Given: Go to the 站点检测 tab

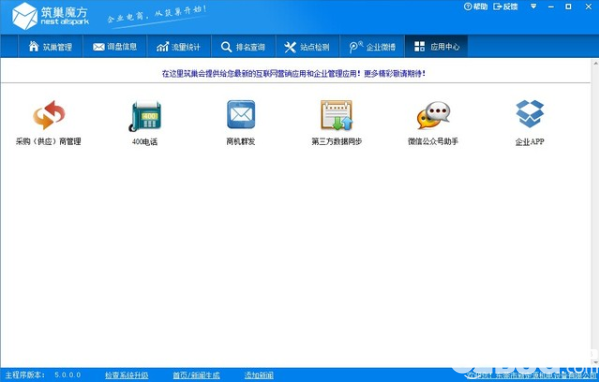Looking at the screenshot, I should 307,47.
